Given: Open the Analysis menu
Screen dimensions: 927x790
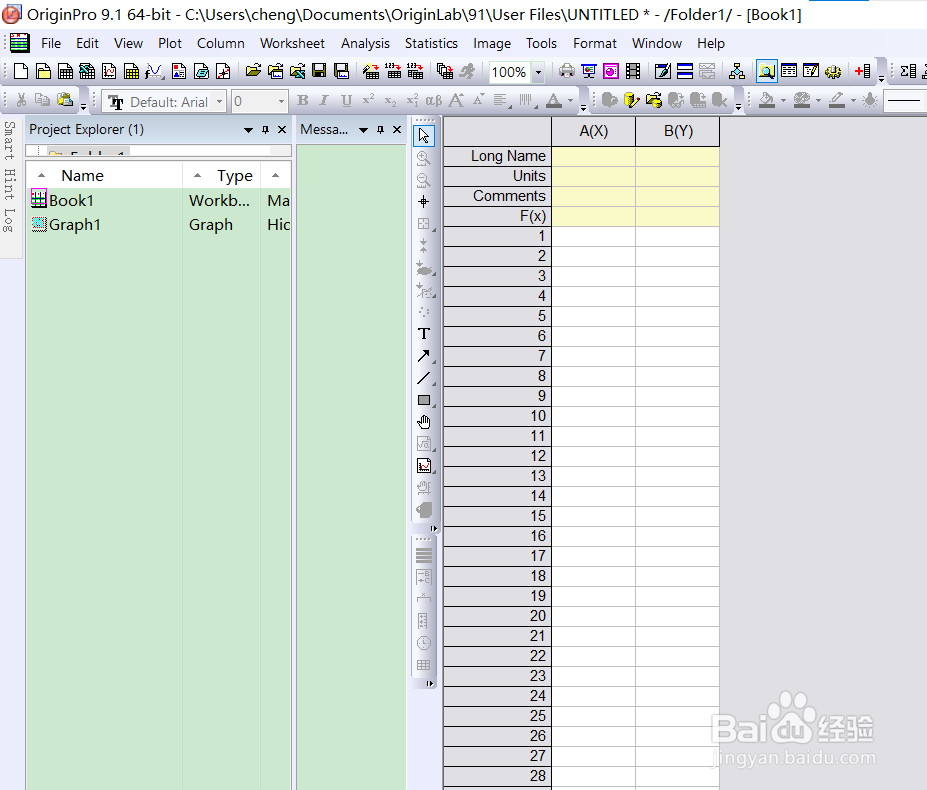Looking at the screenshot, I should pyautogui.click(x=365, y=43).
